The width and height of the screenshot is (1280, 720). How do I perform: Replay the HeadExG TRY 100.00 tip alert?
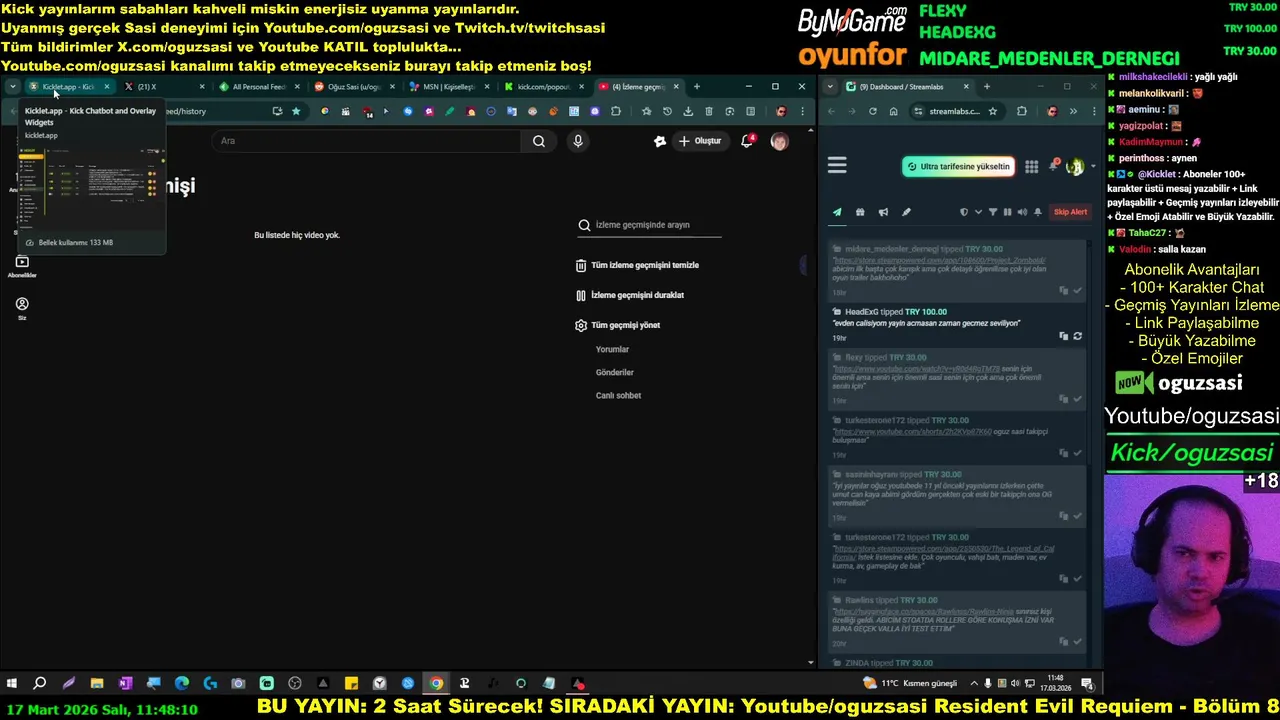coord(1077,336)
